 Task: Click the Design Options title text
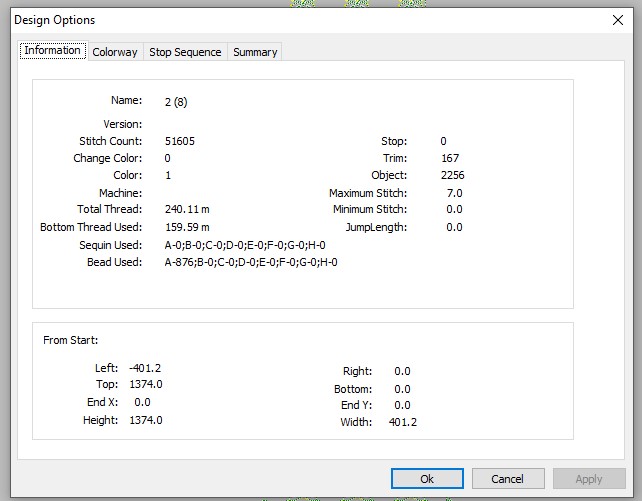point(54,20)
